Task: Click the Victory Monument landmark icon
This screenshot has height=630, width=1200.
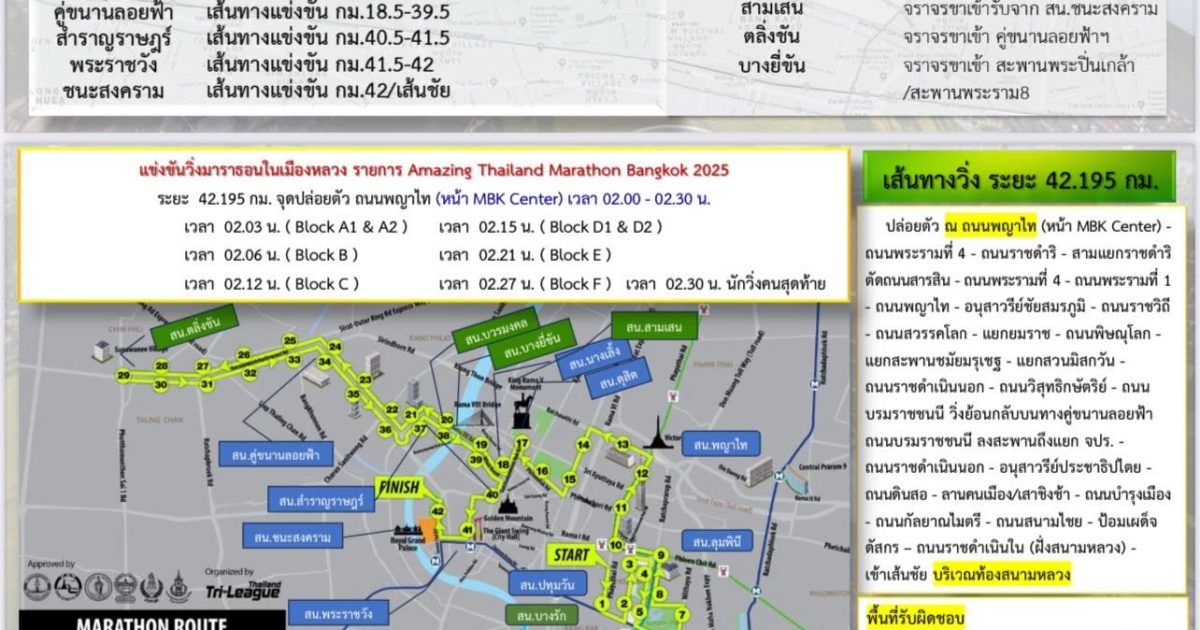Action: pos(658,432)
